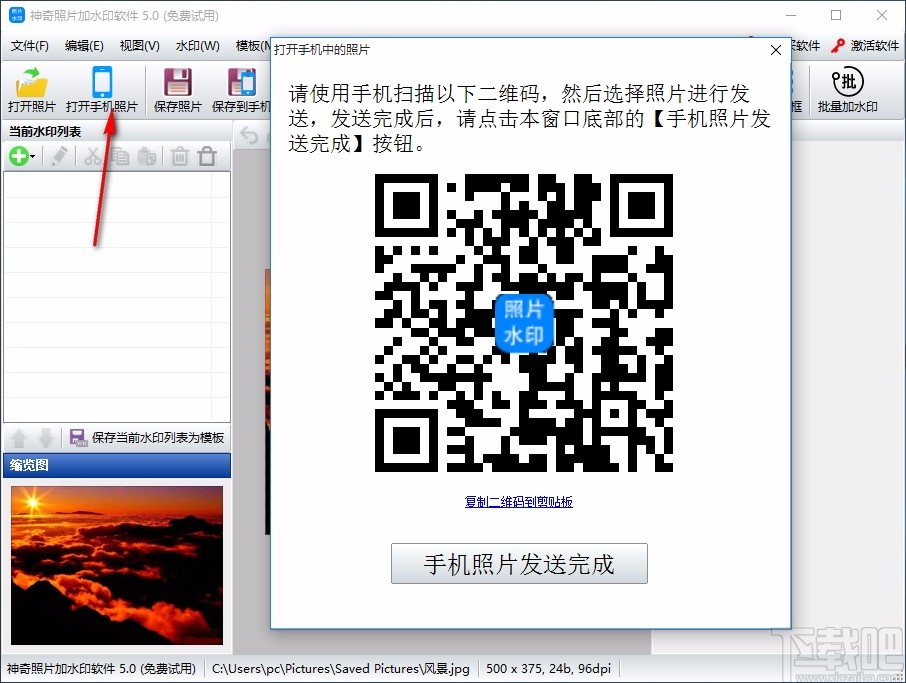Move watermark up with the up arrow
Viewport: 906px width, 683px height.
(x=18, y=438)
